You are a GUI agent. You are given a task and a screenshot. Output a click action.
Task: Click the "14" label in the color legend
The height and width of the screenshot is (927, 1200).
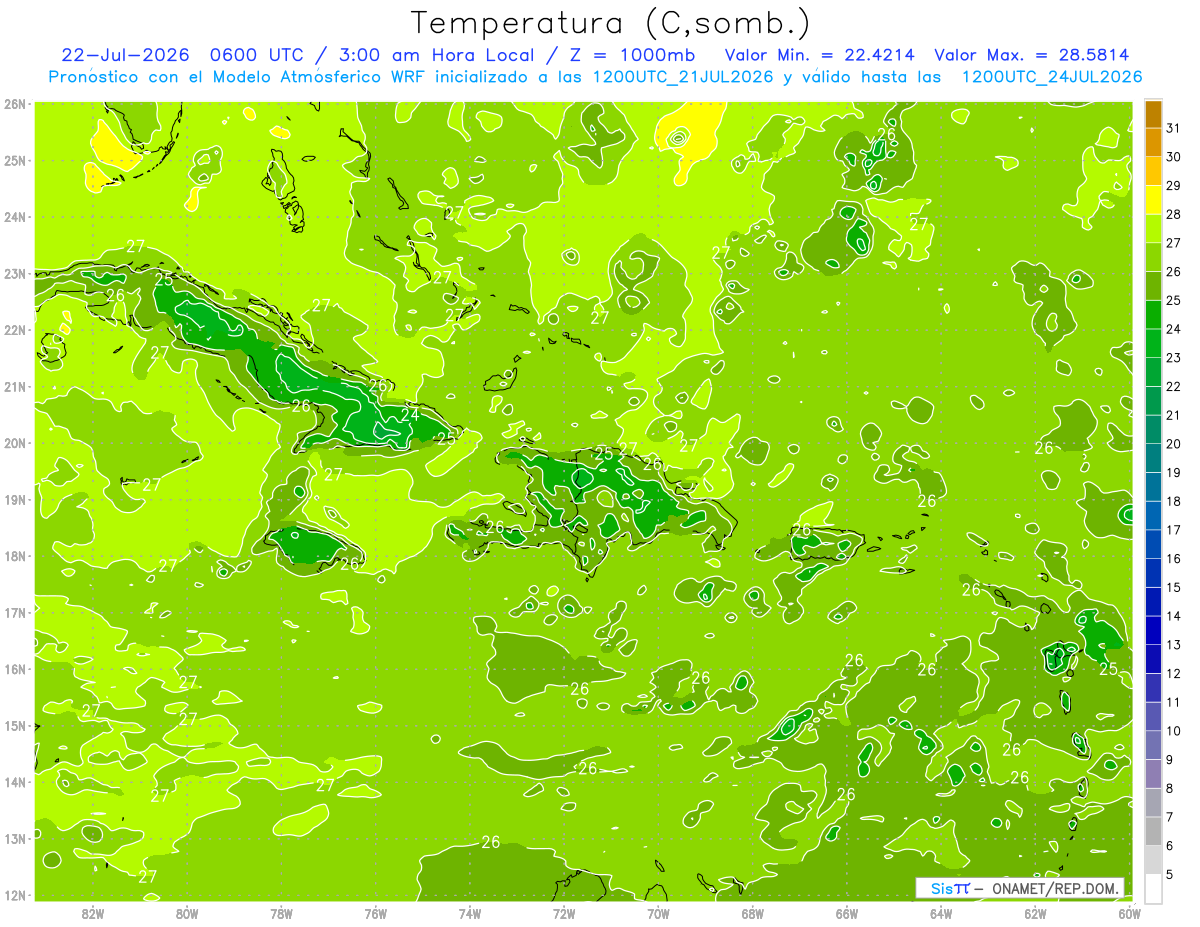click(1174, 615)
